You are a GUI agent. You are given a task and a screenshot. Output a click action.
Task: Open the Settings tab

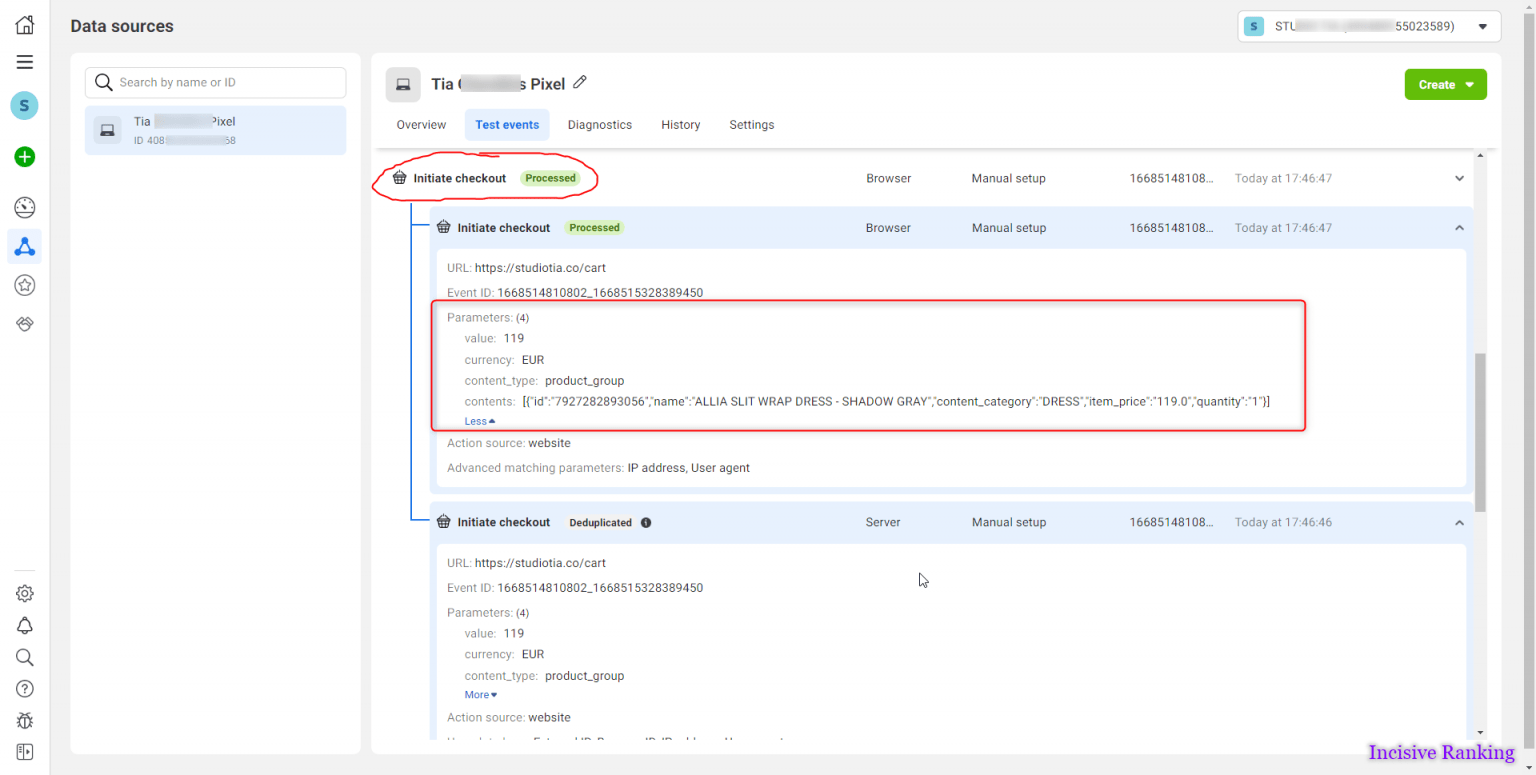coord(752,125)
